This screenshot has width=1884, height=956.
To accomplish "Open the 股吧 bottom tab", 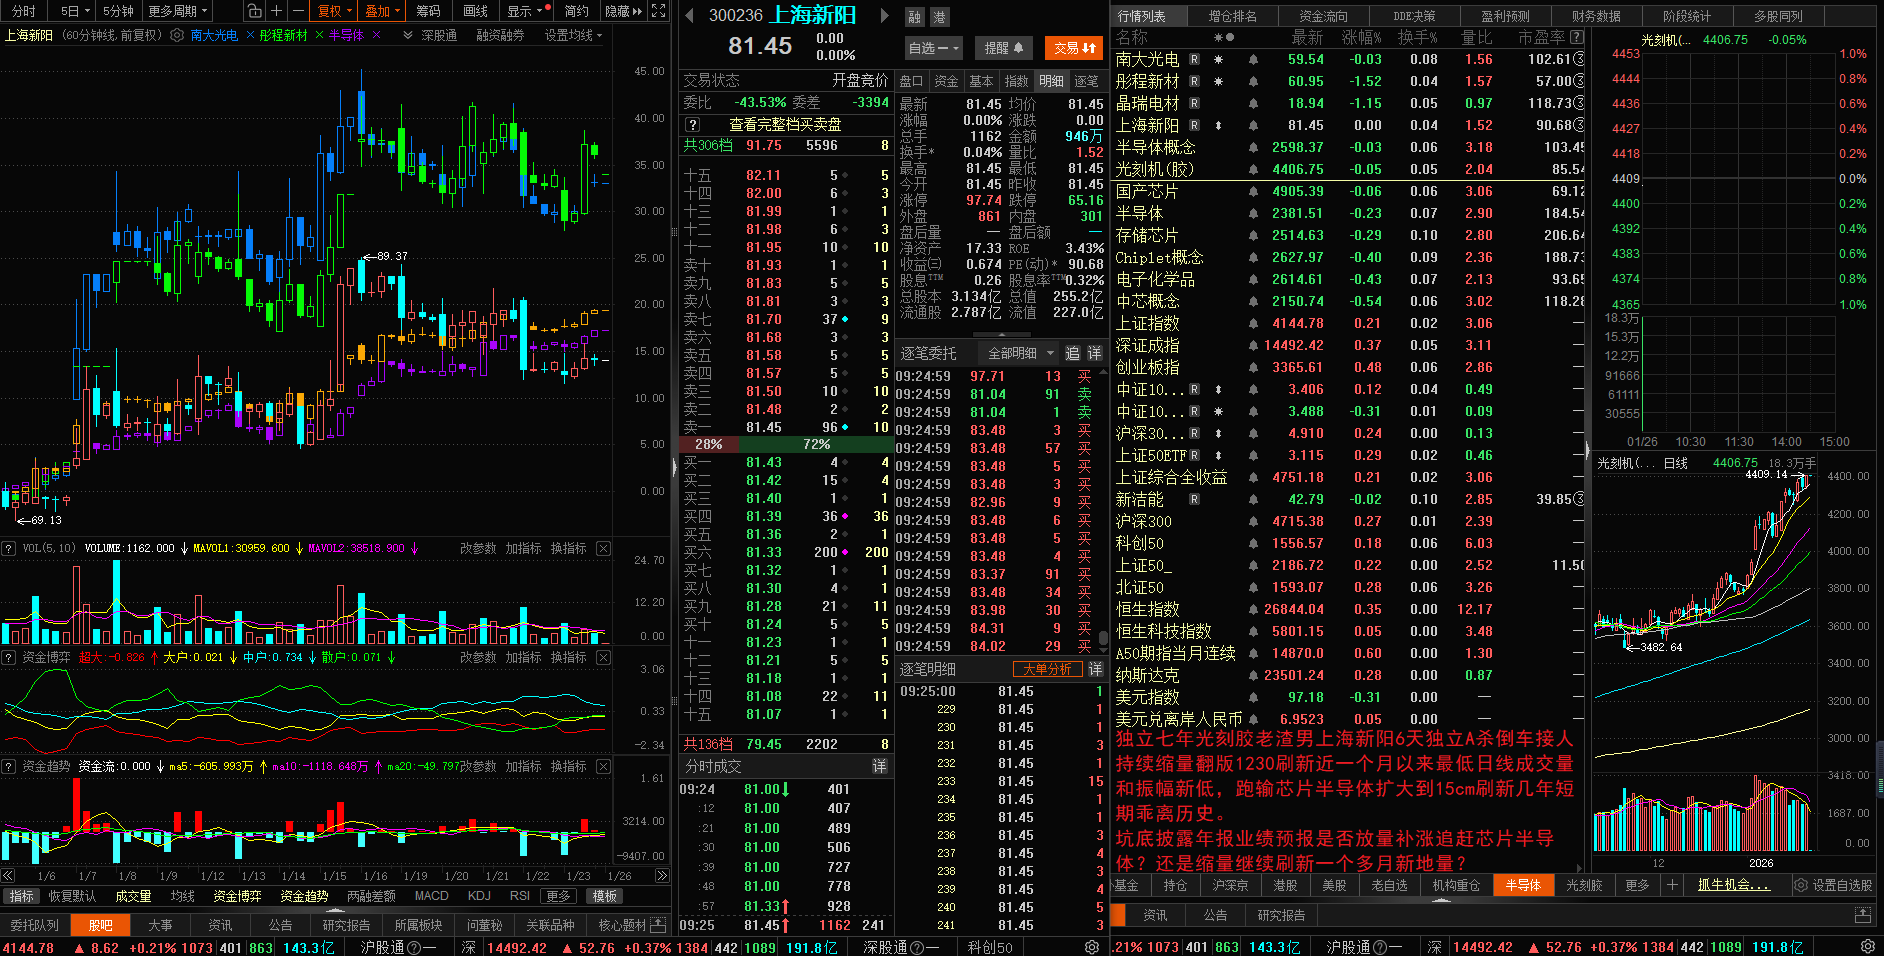I will [100, 925].
